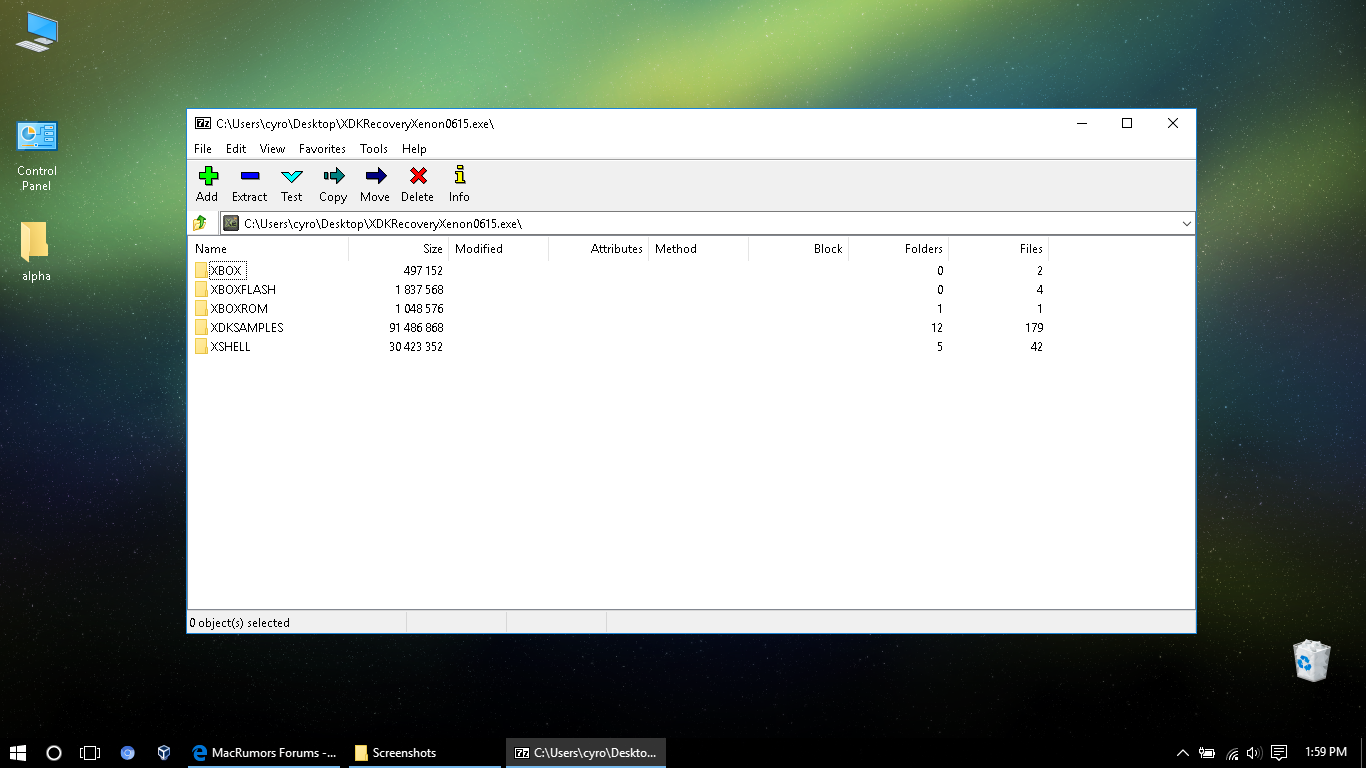
Task: Select the XDKSAMPLES folder icon
Action: pyautogui.click(x=202, y=327)
